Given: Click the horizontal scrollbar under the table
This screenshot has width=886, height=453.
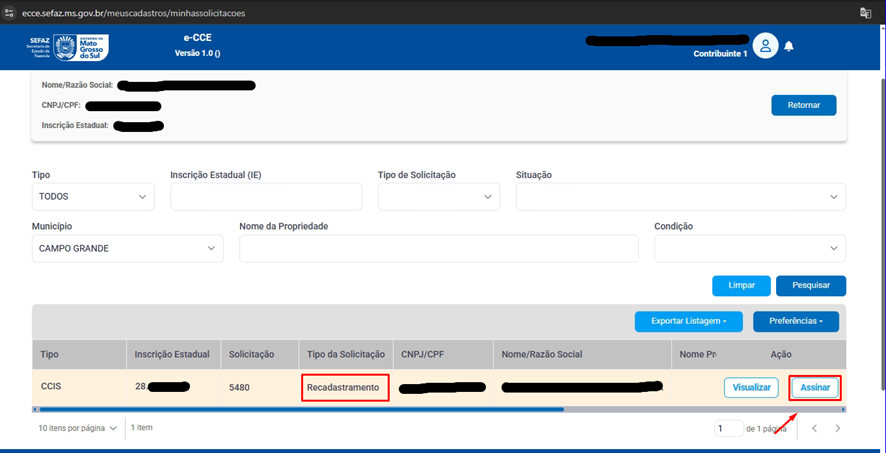Looking at the screenshot, I should pyautogui.click(x=300, y=409).
